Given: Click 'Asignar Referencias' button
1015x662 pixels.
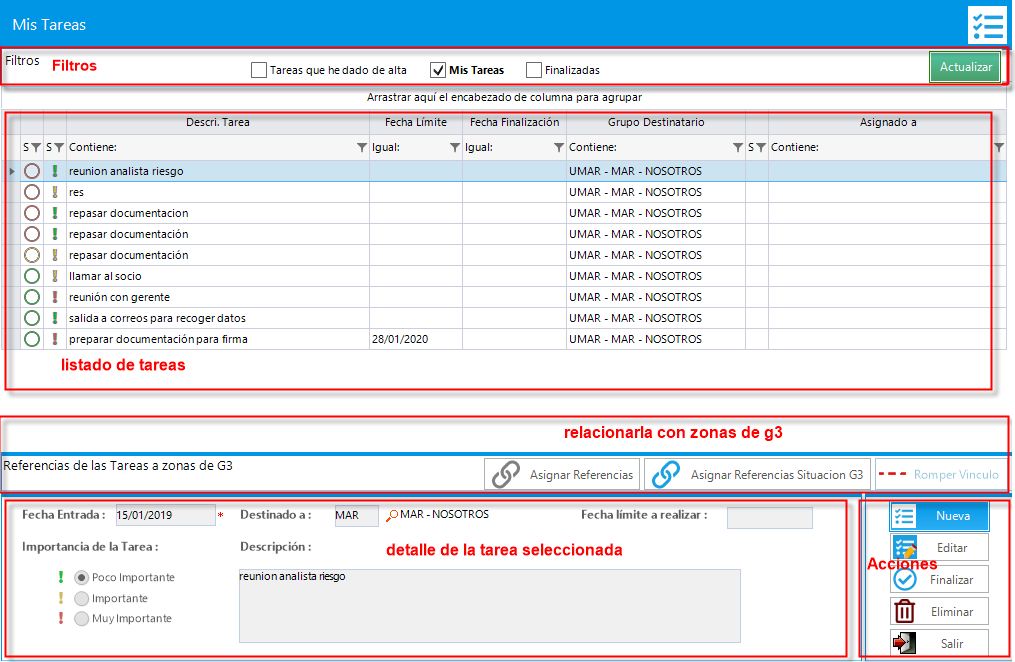Looking at the screenshot, I should tap(562, 474).
